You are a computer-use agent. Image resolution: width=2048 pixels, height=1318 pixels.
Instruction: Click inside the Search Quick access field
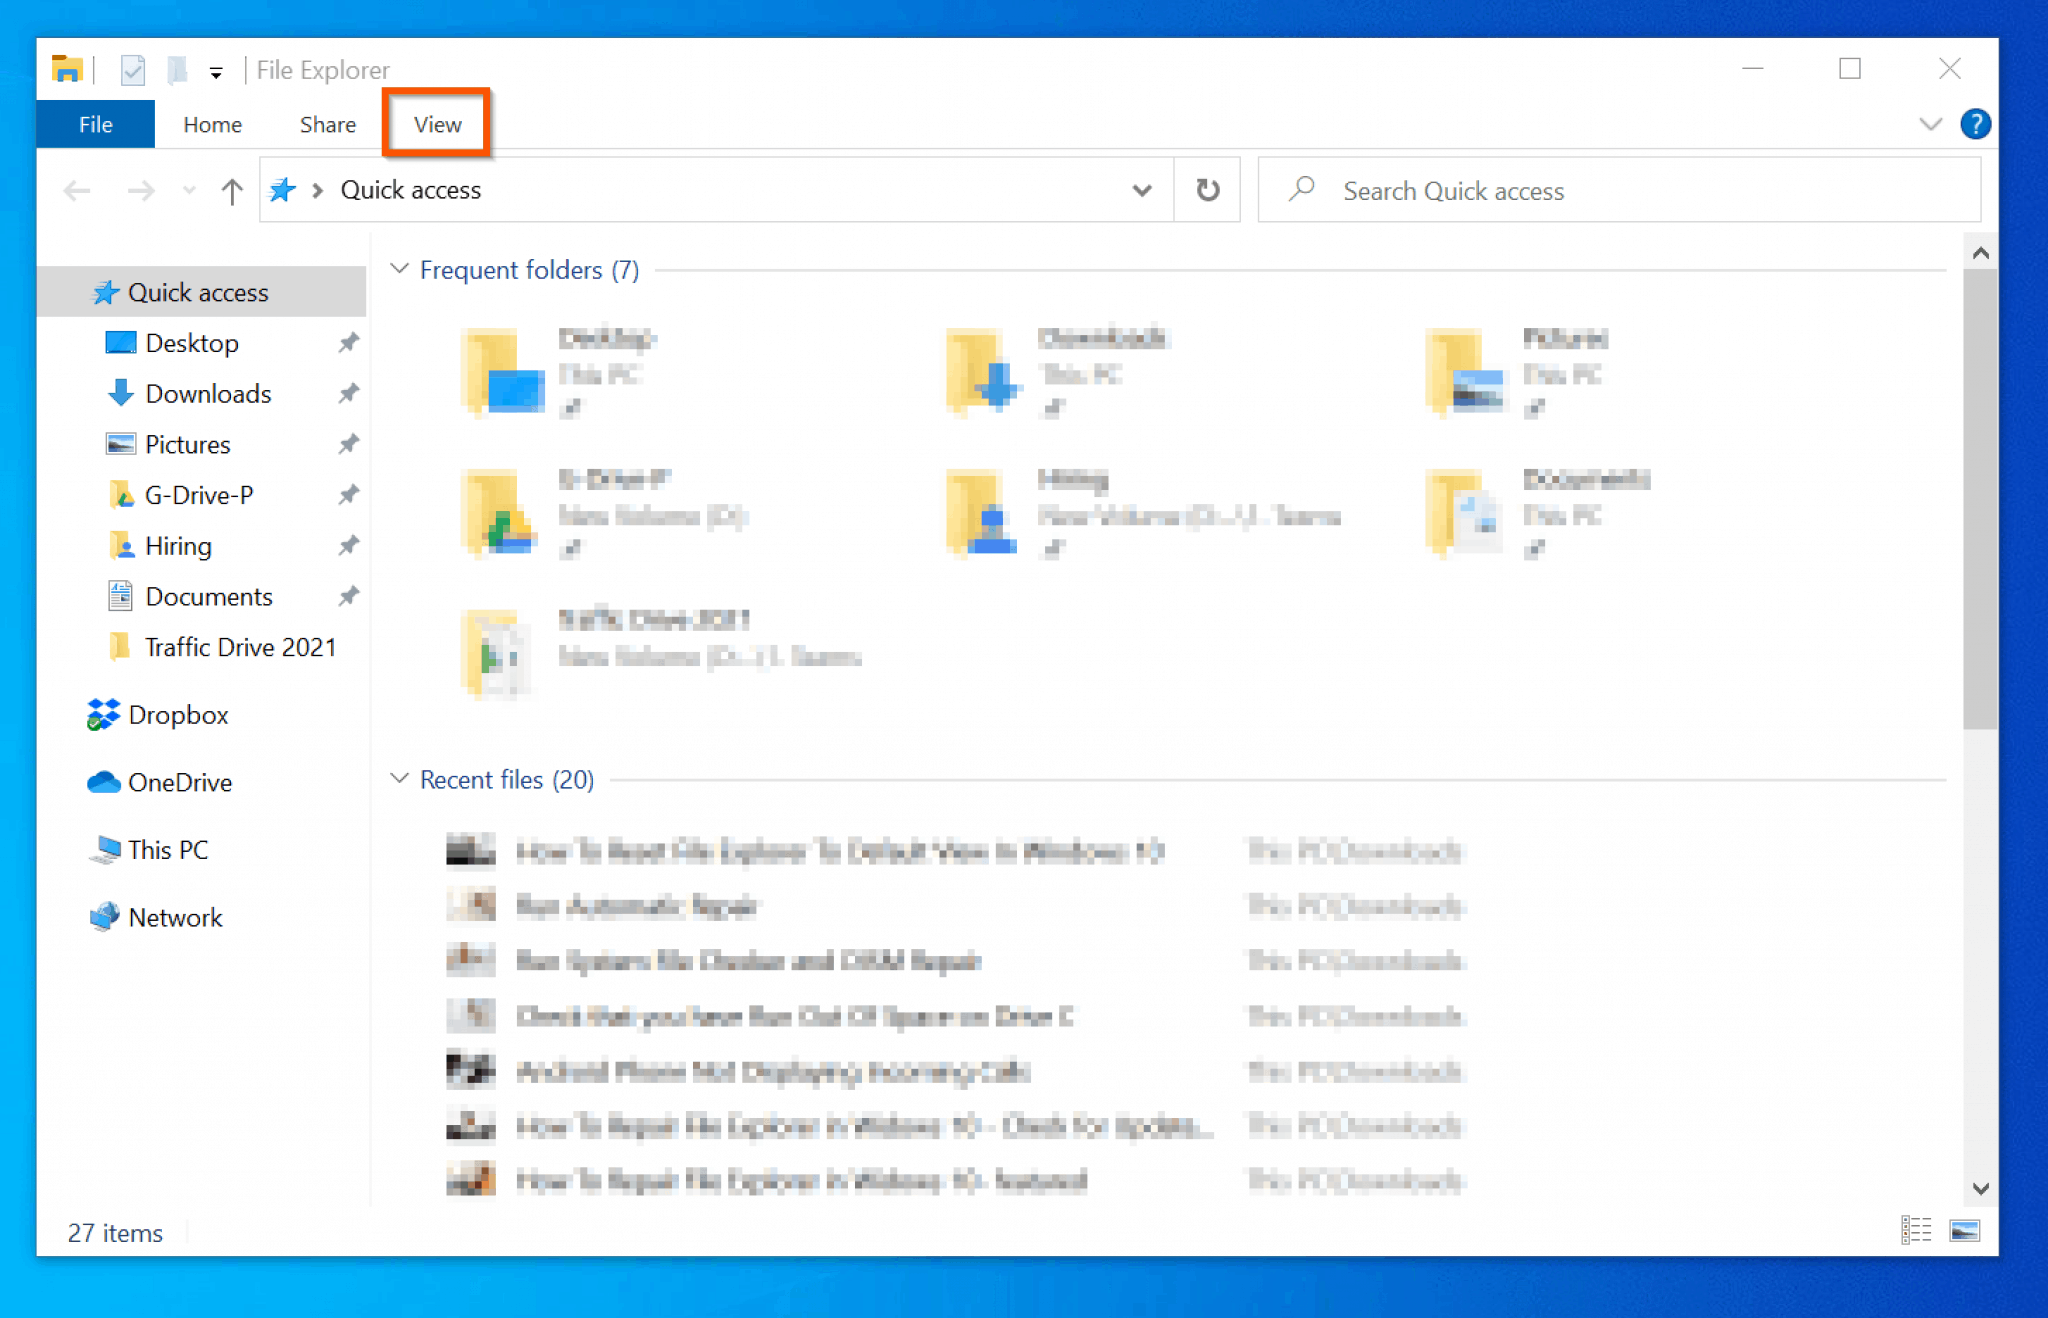point(1550,190)
